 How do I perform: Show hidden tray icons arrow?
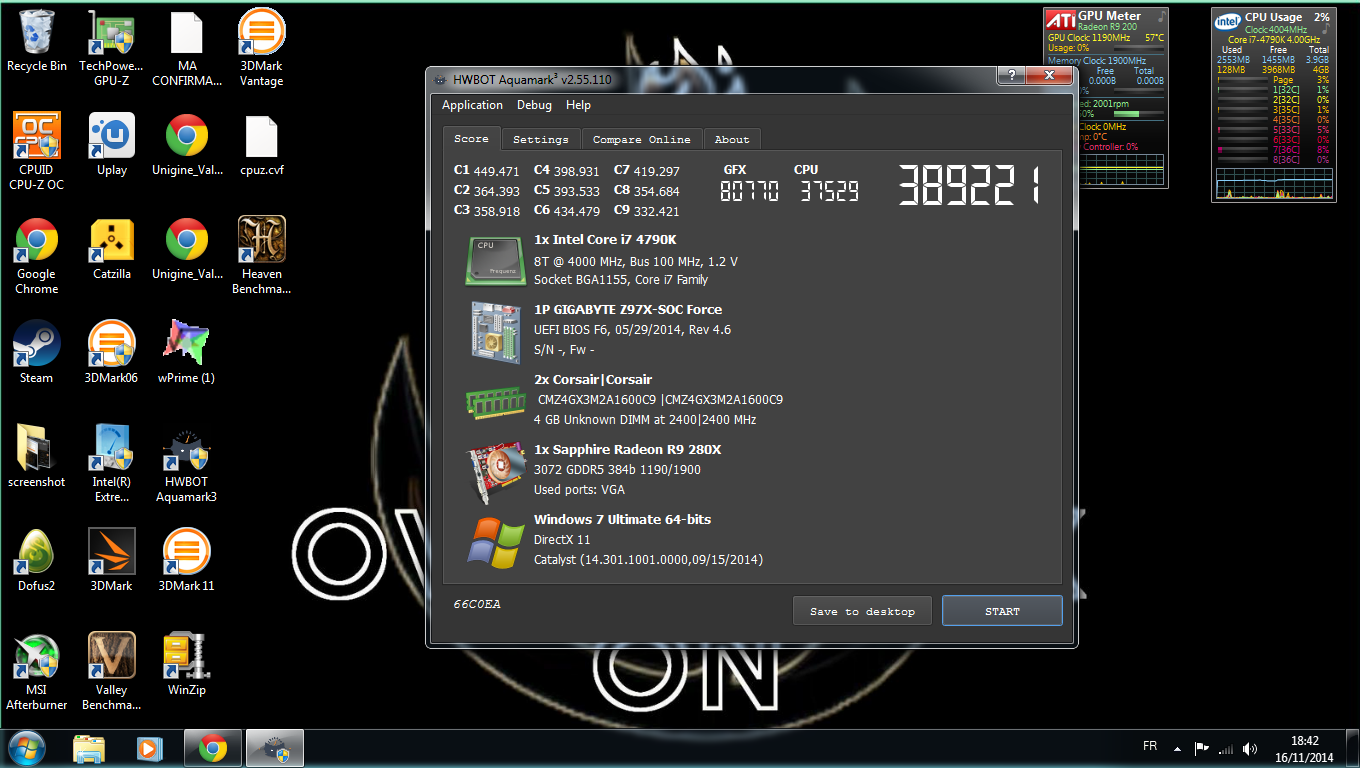click(x=1177, y=748)
